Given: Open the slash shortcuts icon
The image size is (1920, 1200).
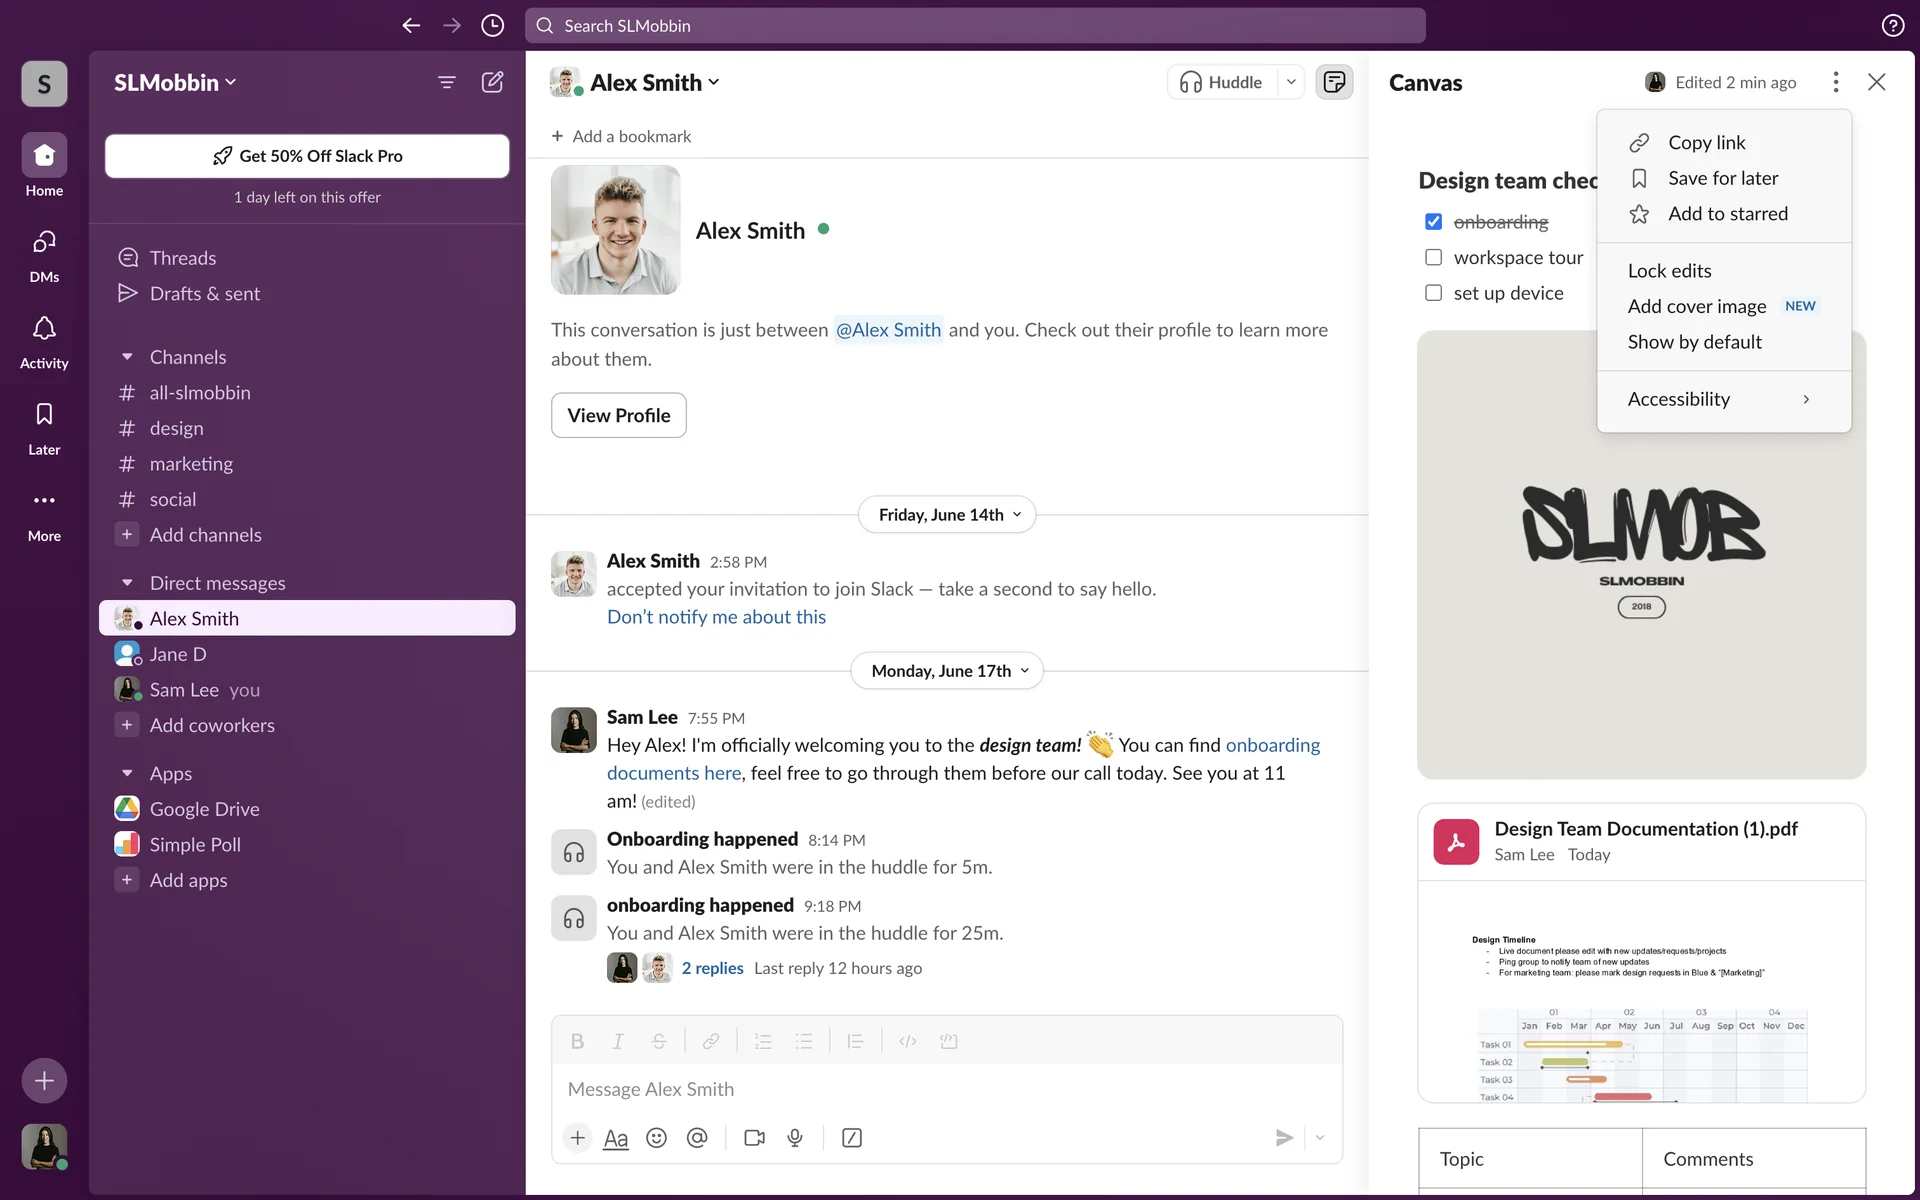Looking at the screenshot, I should coord(852,1138).
